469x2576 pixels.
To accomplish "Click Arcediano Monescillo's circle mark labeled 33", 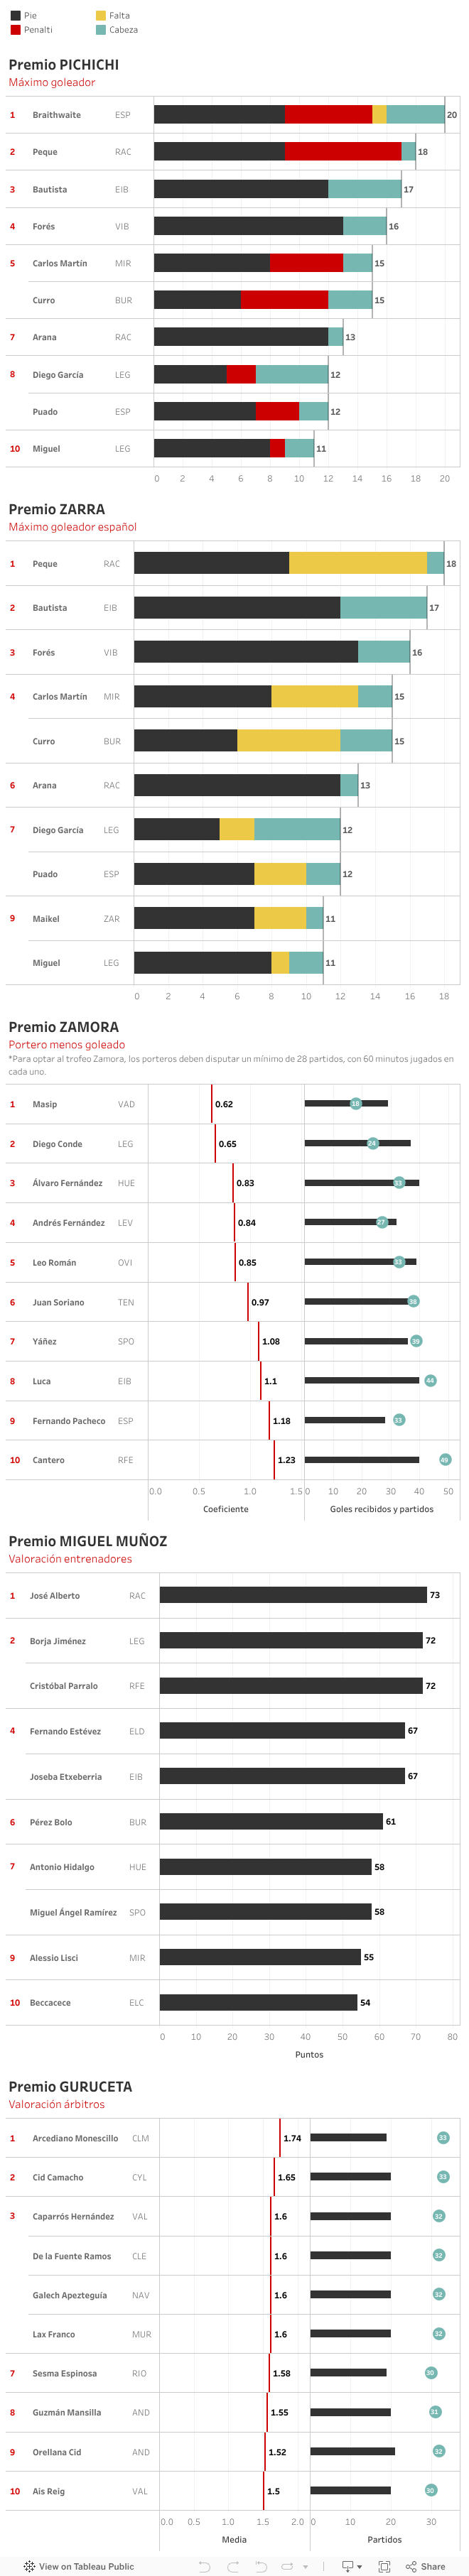I will (x=443, y=2138).
